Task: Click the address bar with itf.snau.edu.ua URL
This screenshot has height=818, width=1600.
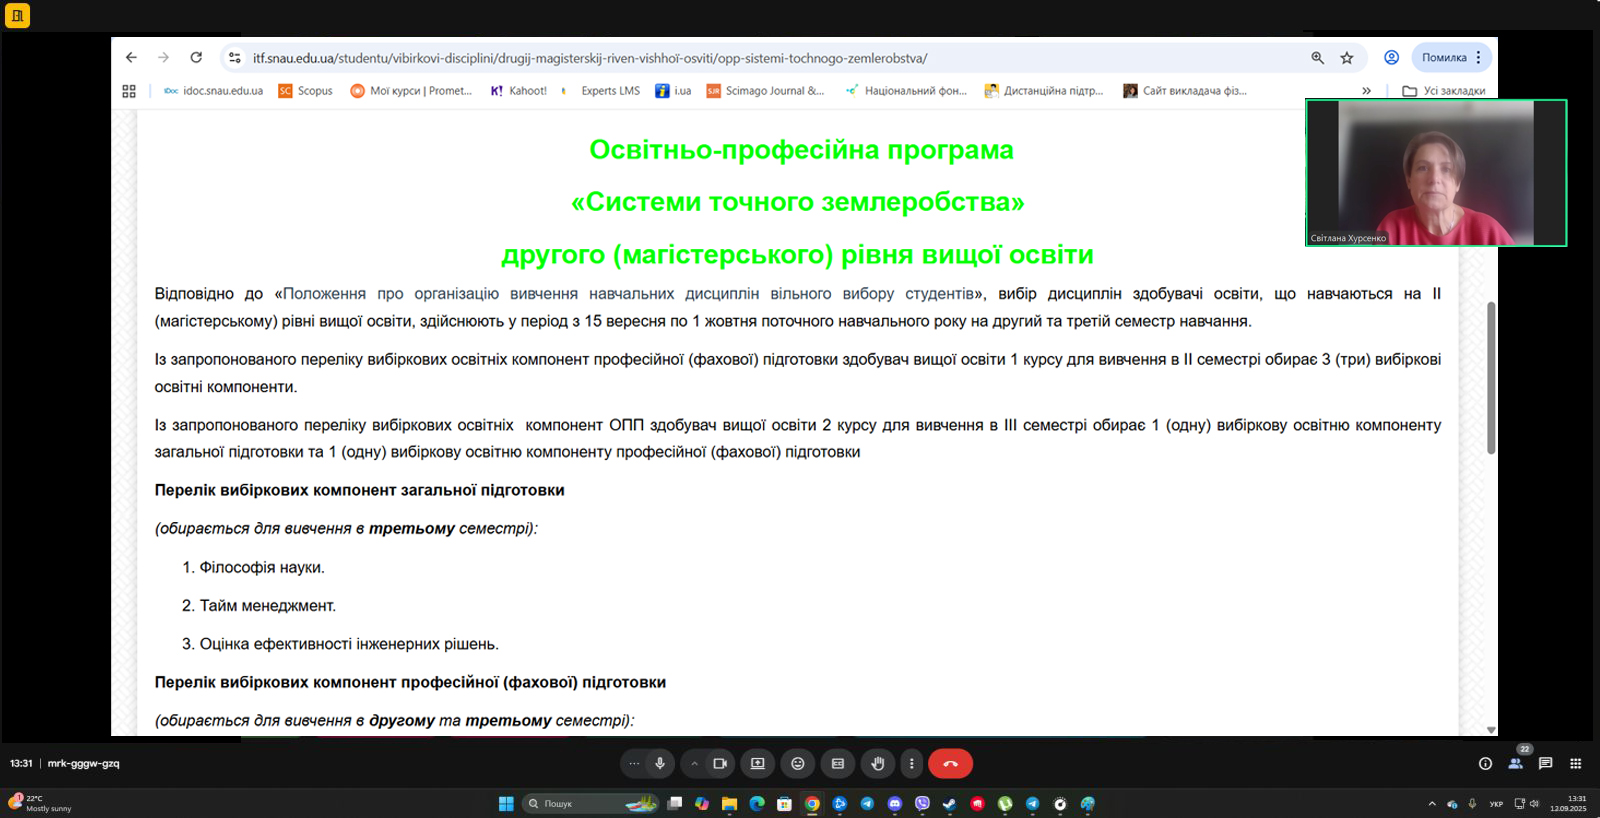Action: [590, 58]
